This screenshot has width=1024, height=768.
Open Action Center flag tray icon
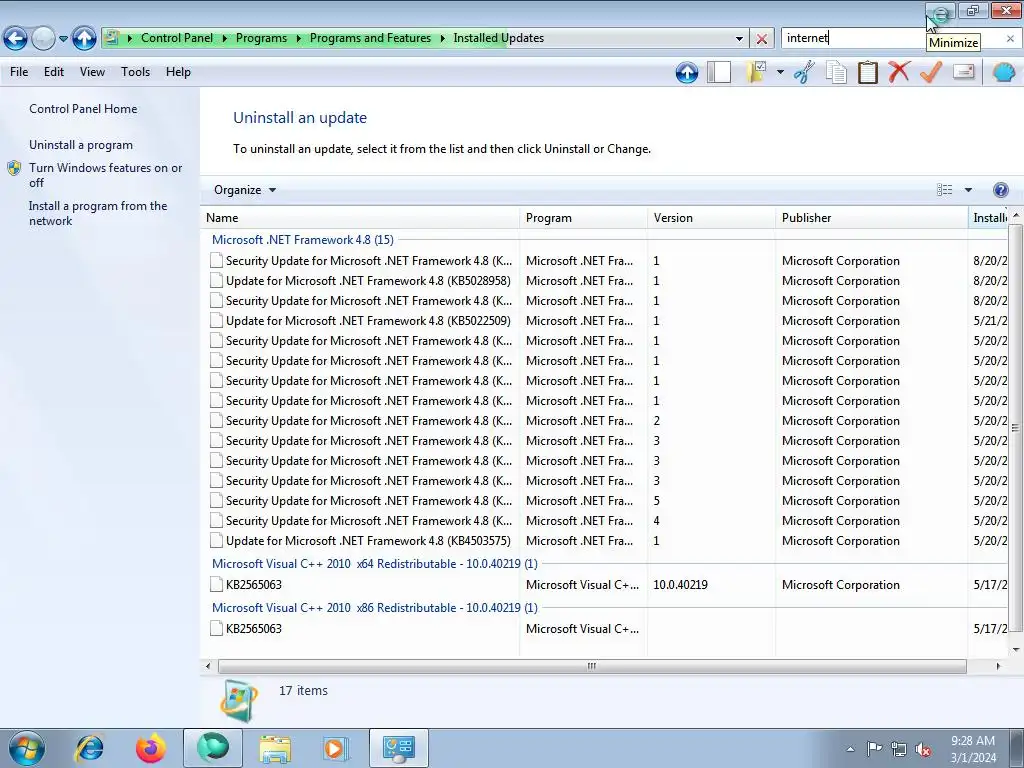pyautogui.click(x=874, y=748)
